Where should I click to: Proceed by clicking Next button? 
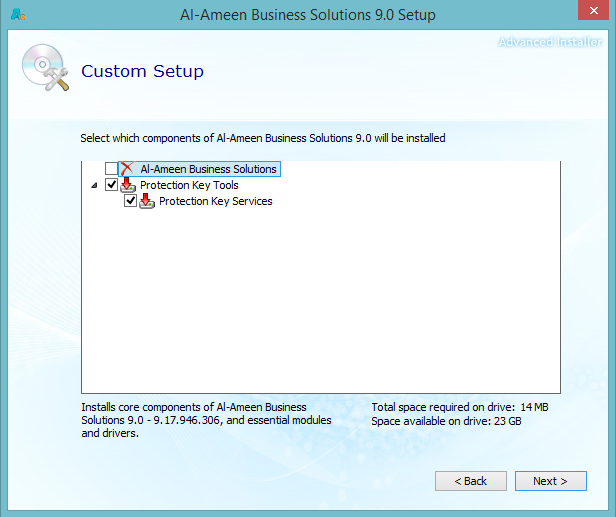[550, 481]
